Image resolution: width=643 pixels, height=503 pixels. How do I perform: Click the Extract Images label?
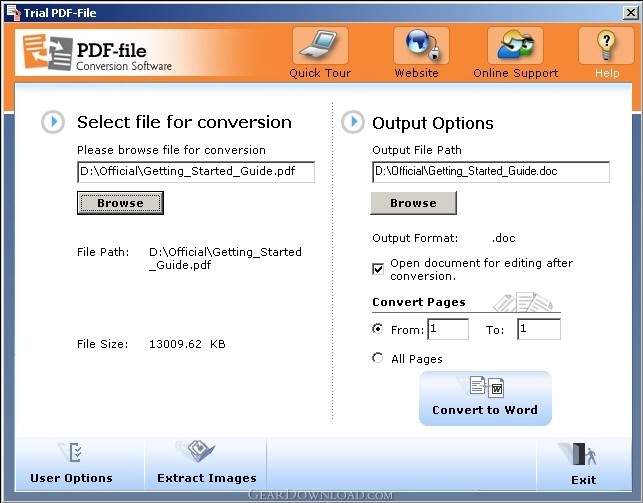(207, 478)
